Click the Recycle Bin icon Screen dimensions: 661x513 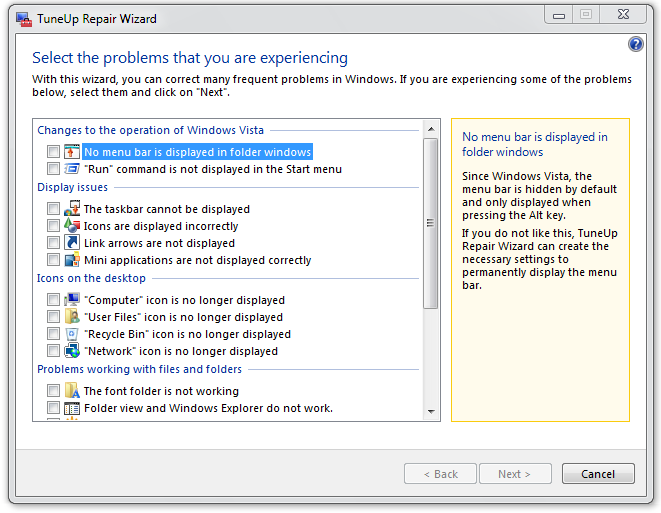[x=72, y=334]
